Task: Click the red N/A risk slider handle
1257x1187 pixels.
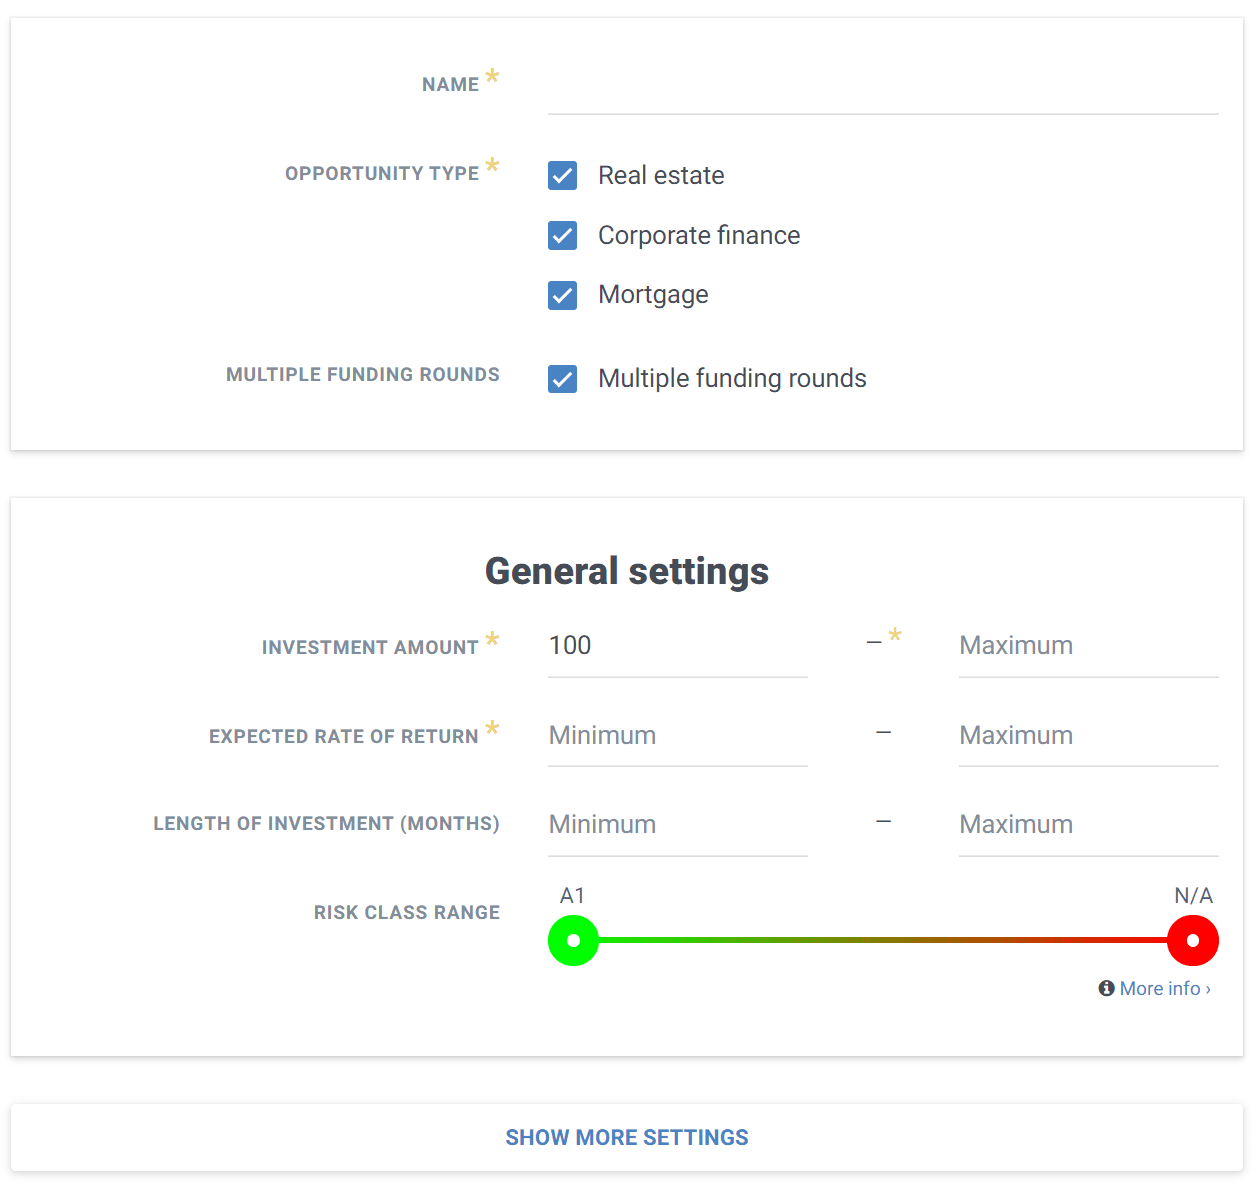Action: coord(1193,940)
